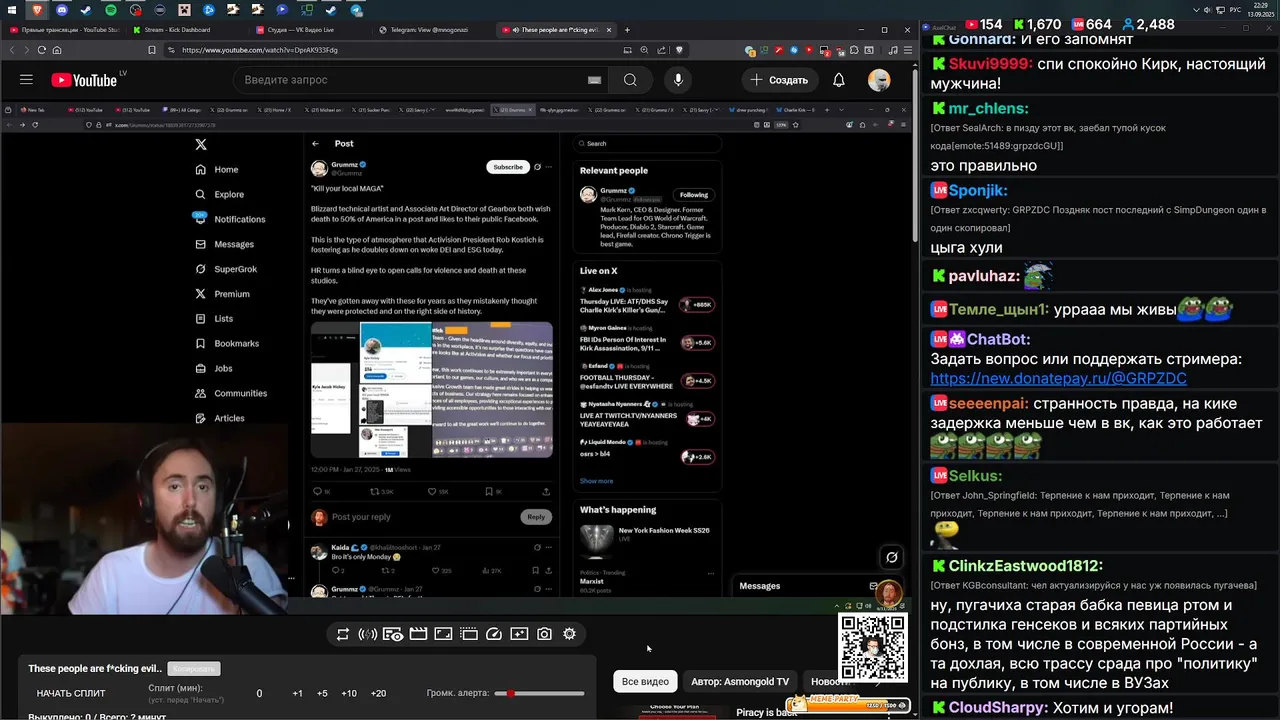Screen dimensions: 1280x720
Task: Select the 'Автор: Asmongold TV' chip
Action: (x=740, y=682)
